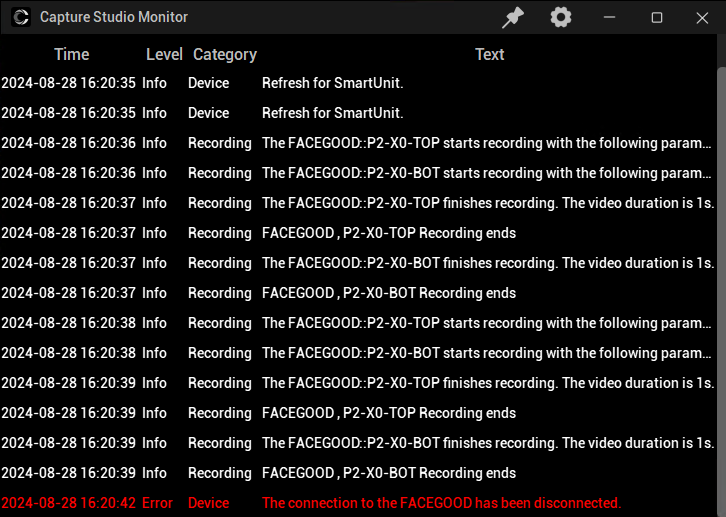Select 16:20:39 P2-X0-TOP finishes recording row

[358, 383]
